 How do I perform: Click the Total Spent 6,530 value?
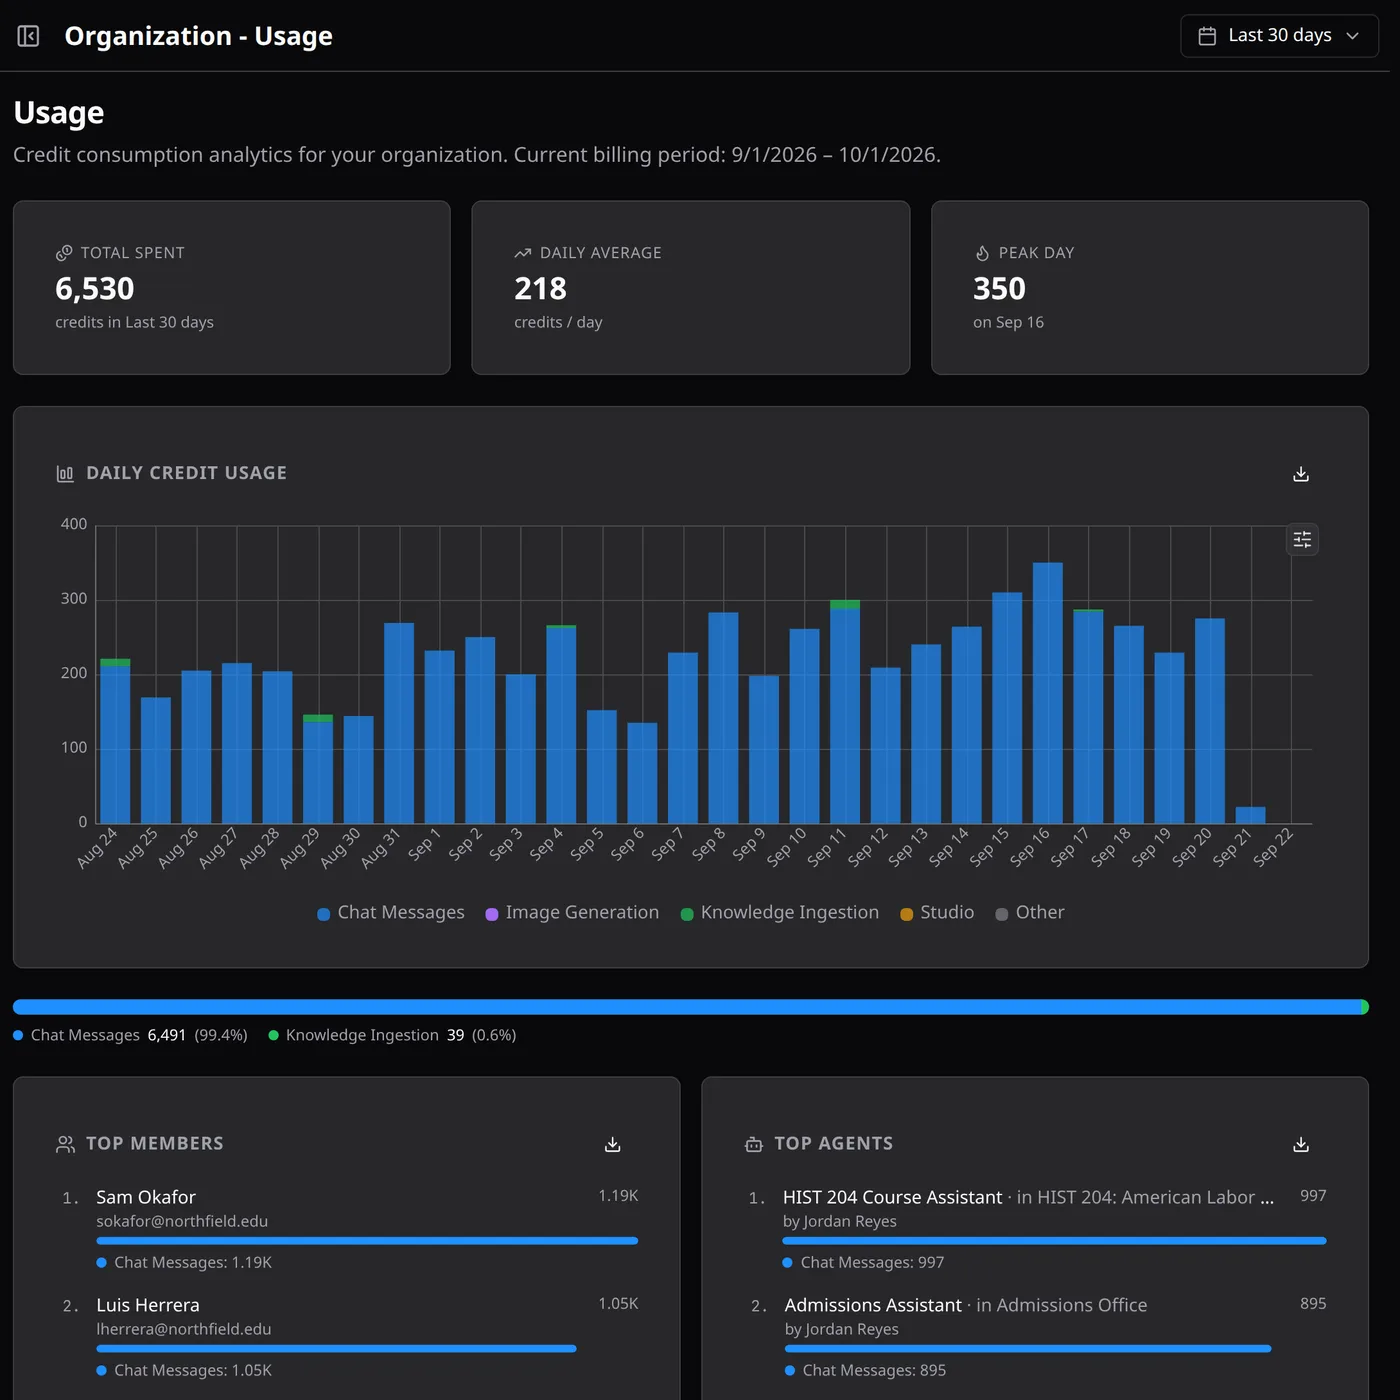pos(95,289)
